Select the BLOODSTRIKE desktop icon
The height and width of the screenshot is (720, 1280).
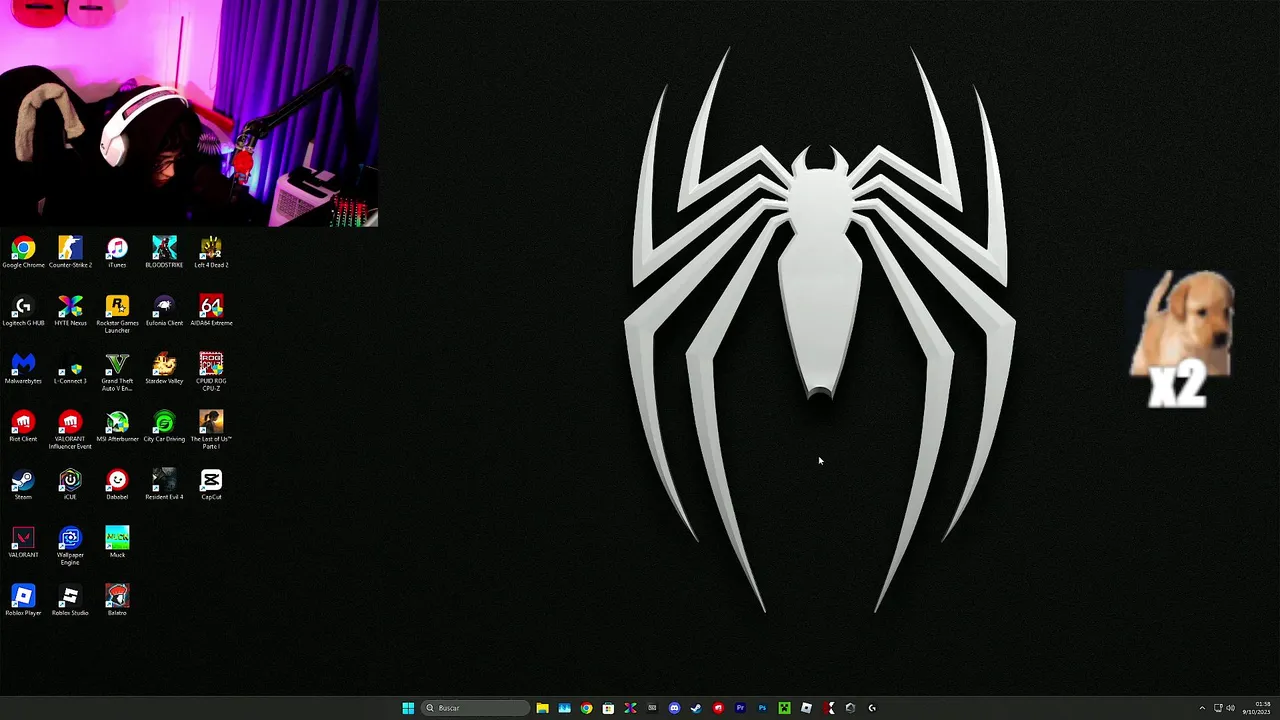(x=164, y=252)
